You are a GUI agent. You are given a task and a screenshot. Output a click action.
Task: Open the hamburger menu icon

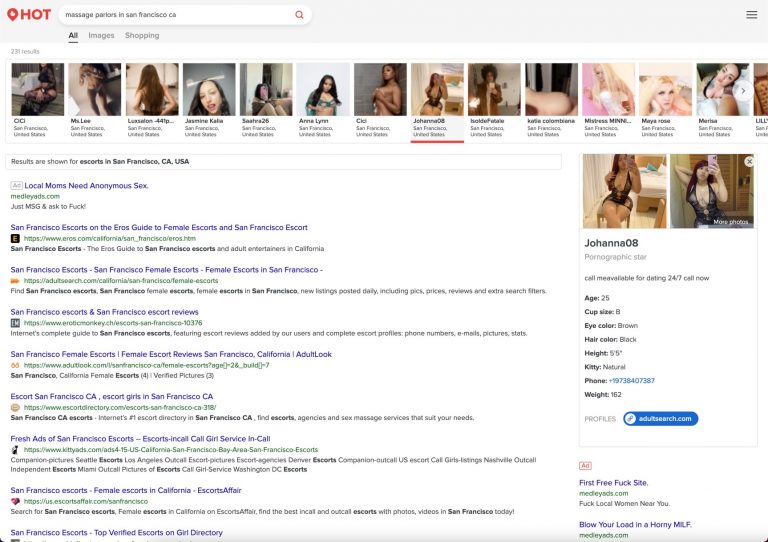click(x=751, y=15)
